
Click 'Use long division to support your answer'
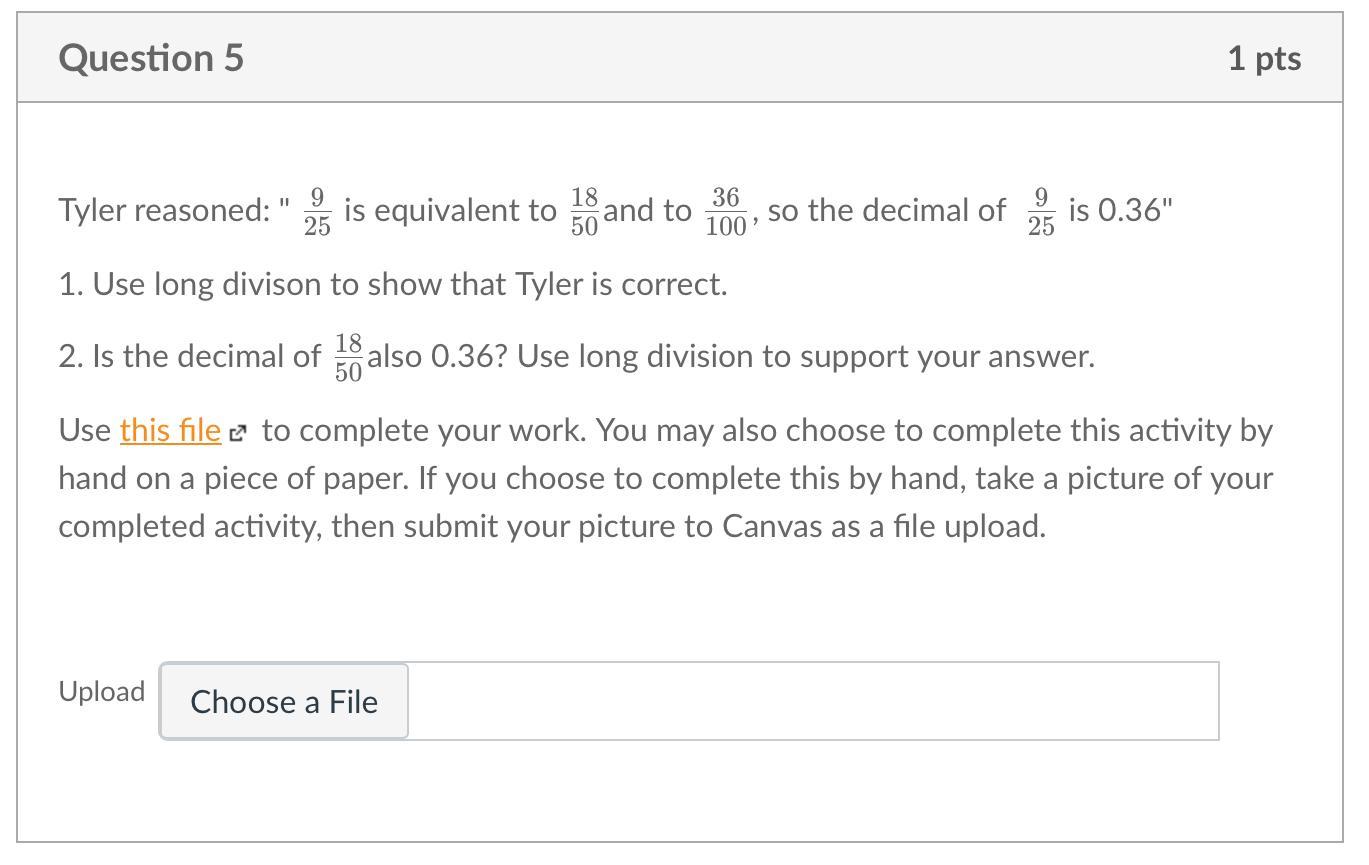point(805,357)
